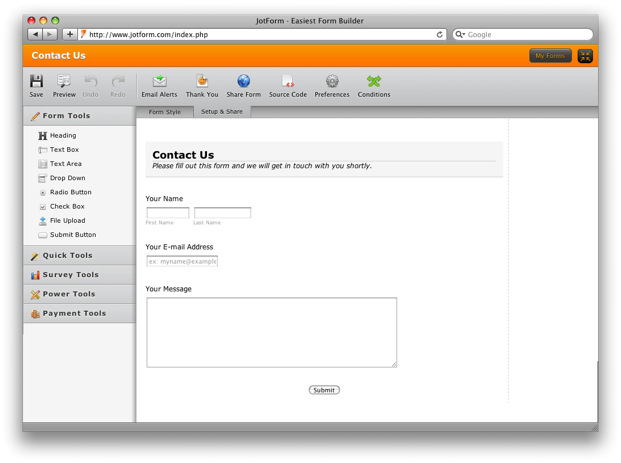Open Conditions icon in toolbar
Image resolution: width=621 pixels, height=463 pixels.
(x=374, y=81)
